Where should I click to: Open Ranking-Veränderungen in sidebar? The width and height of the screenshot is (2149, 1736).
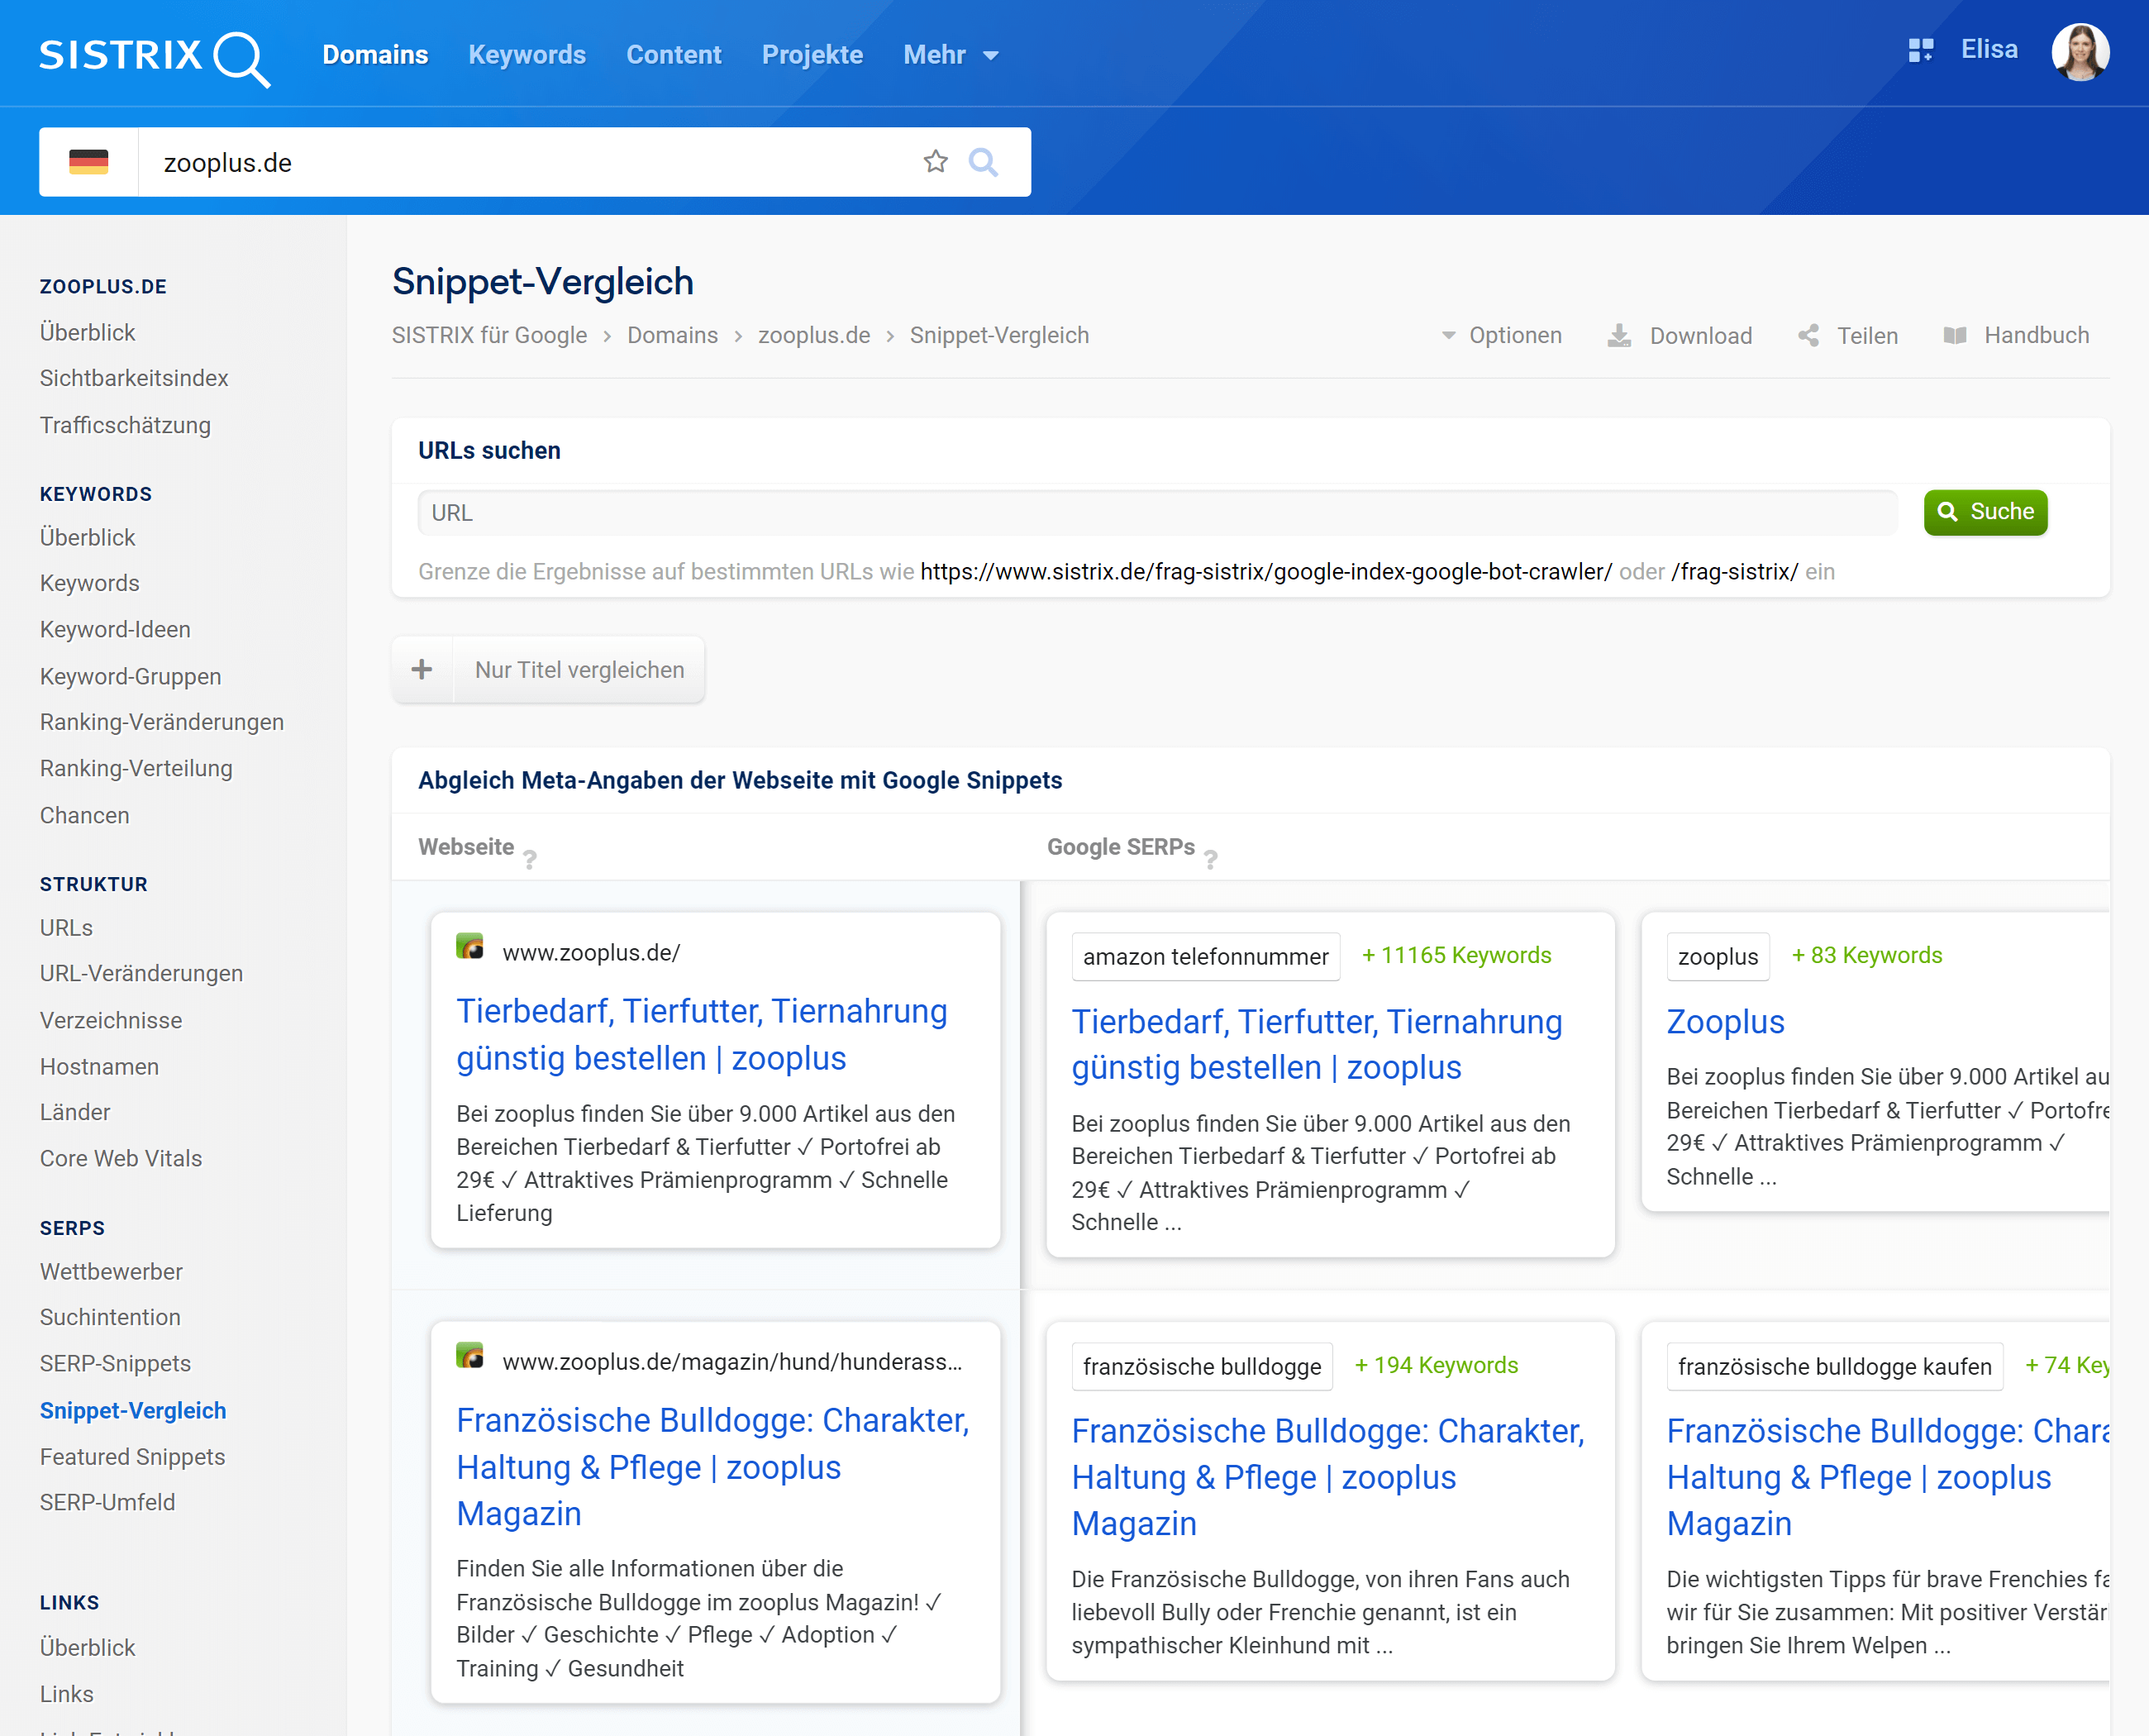(162, 722)
